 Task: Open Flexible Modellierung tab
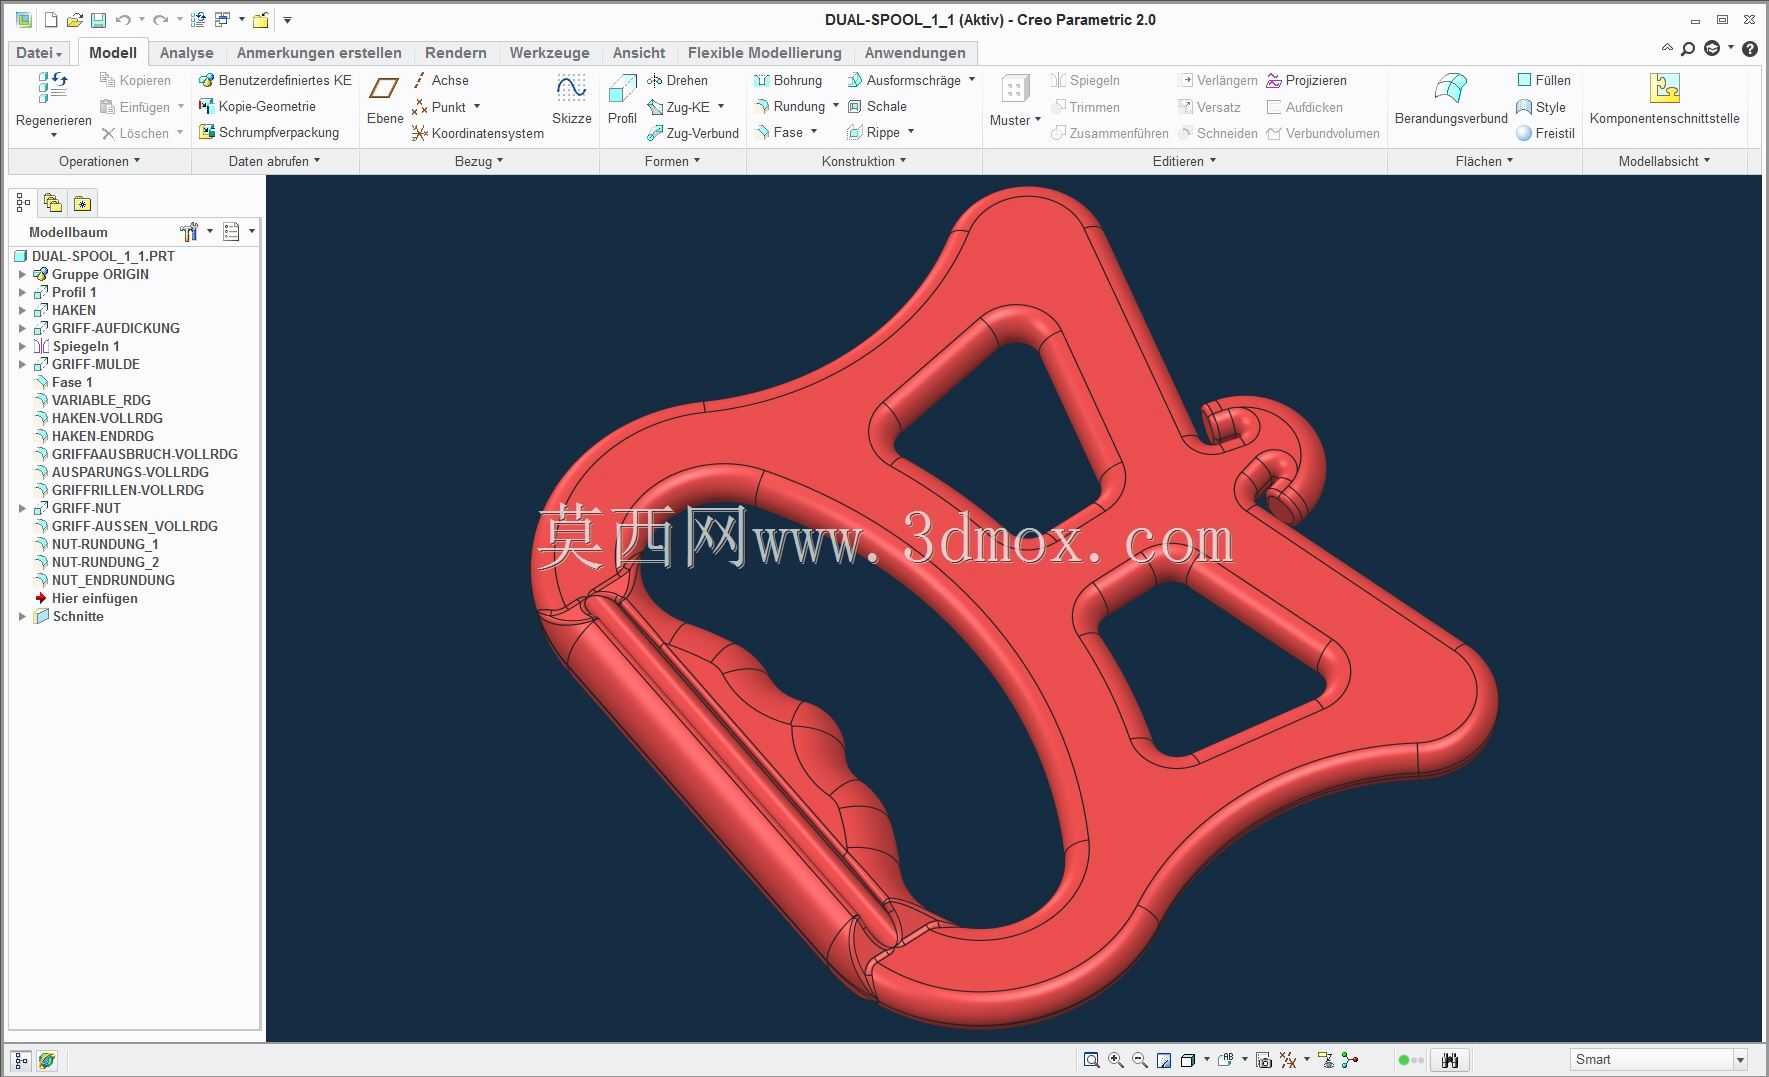(764, 53)
